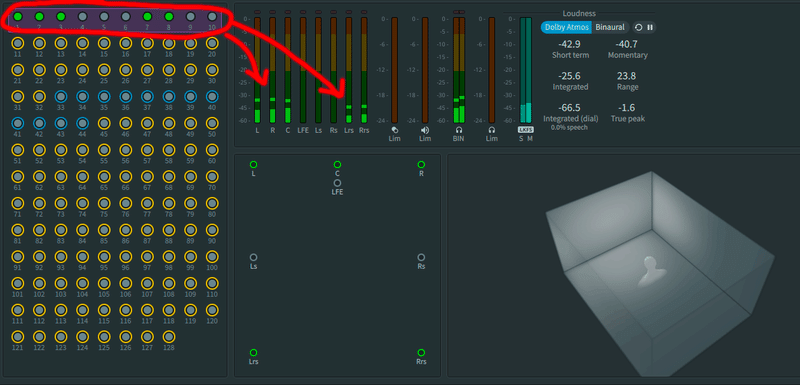Viewport: 800px width, 385px height.
Task: Click the LFE channel level meter
Action: [x=303, y=70]
